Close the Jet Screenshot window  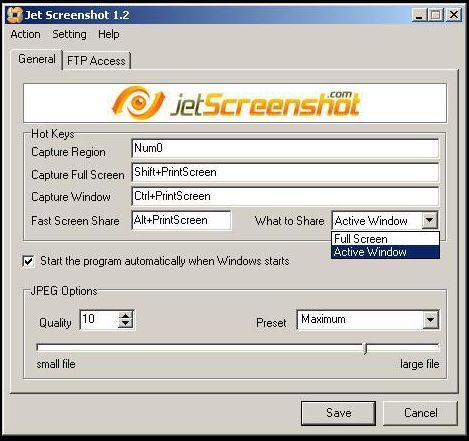[454, 15]
